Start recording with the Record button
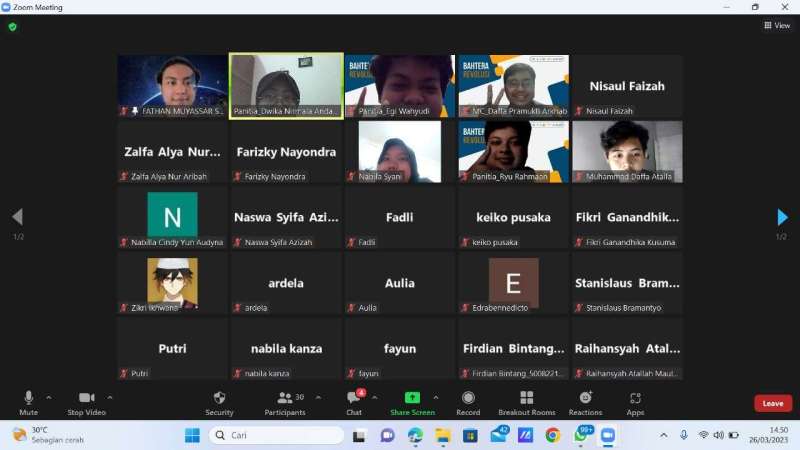 pos(468,403)
